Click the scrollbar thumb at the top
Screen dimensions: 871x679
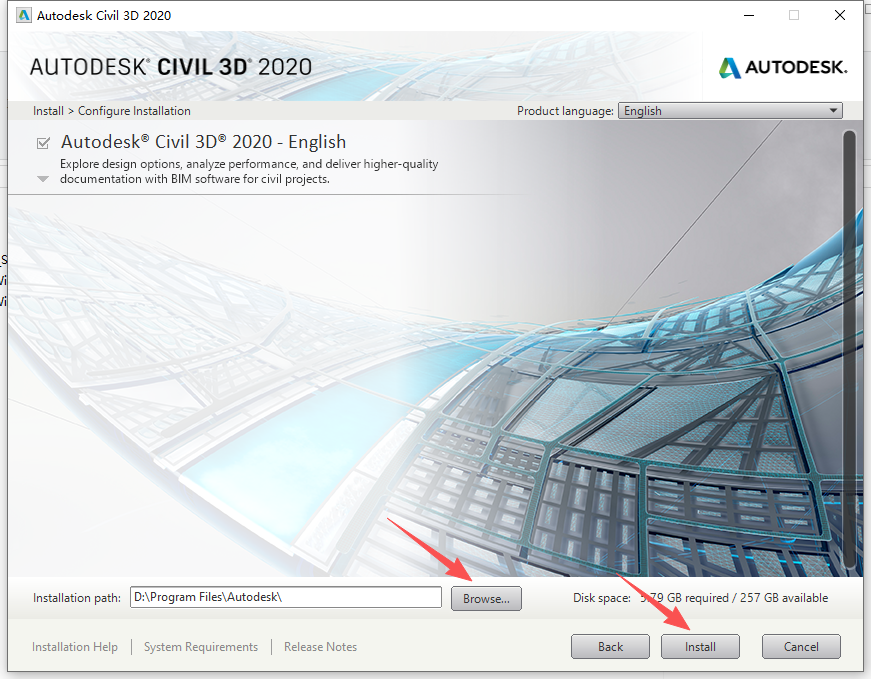click(855, 160)
